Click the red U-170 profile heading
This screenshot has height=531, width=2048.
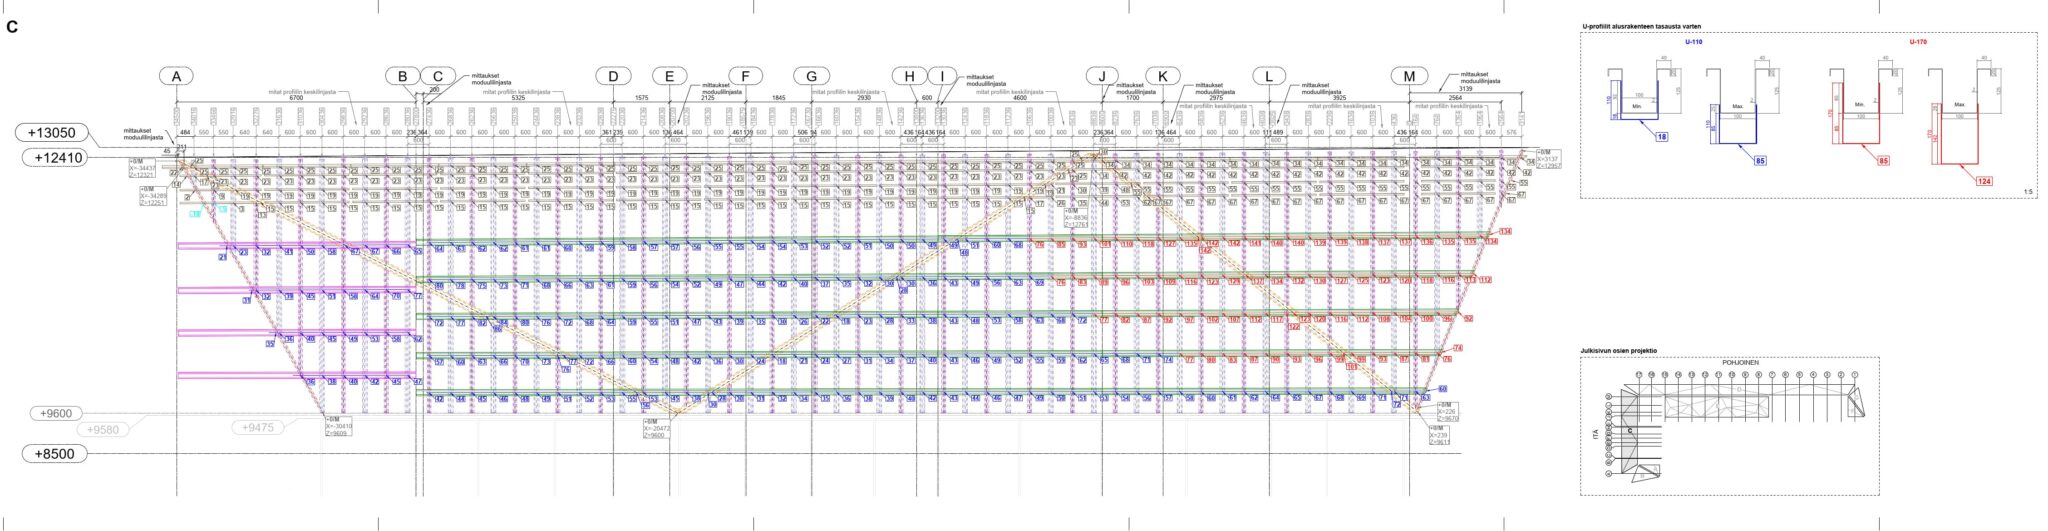[x=1917, y=42]
